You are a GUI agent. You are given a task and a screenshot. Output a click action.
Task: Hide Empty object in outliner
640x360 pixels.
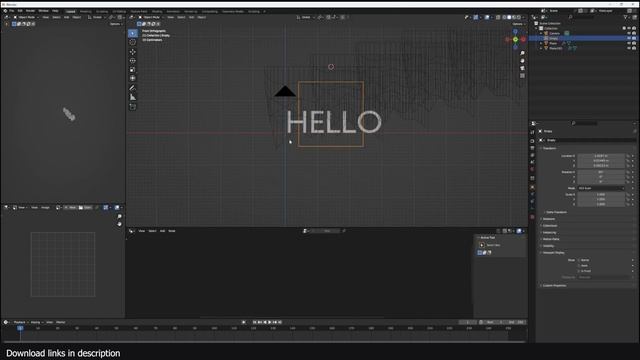tap(629, 38)
